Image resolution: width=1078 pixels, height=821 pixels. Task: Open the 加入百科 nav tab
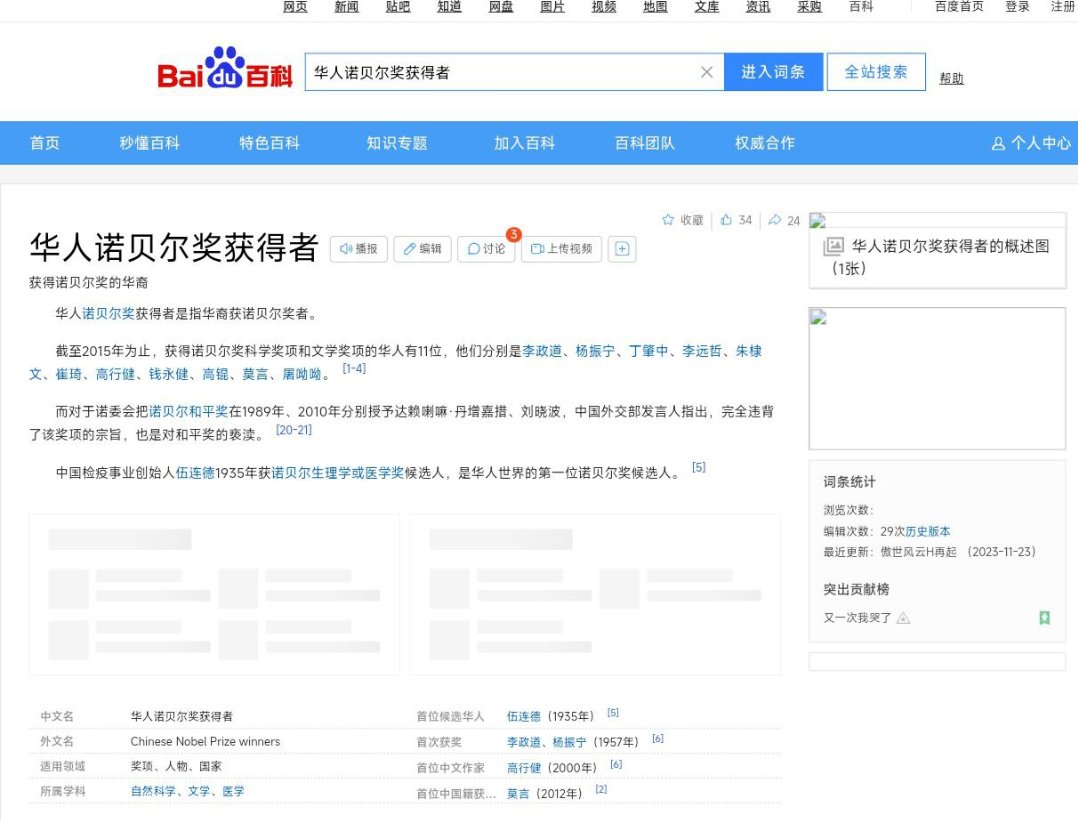[524, 143]
